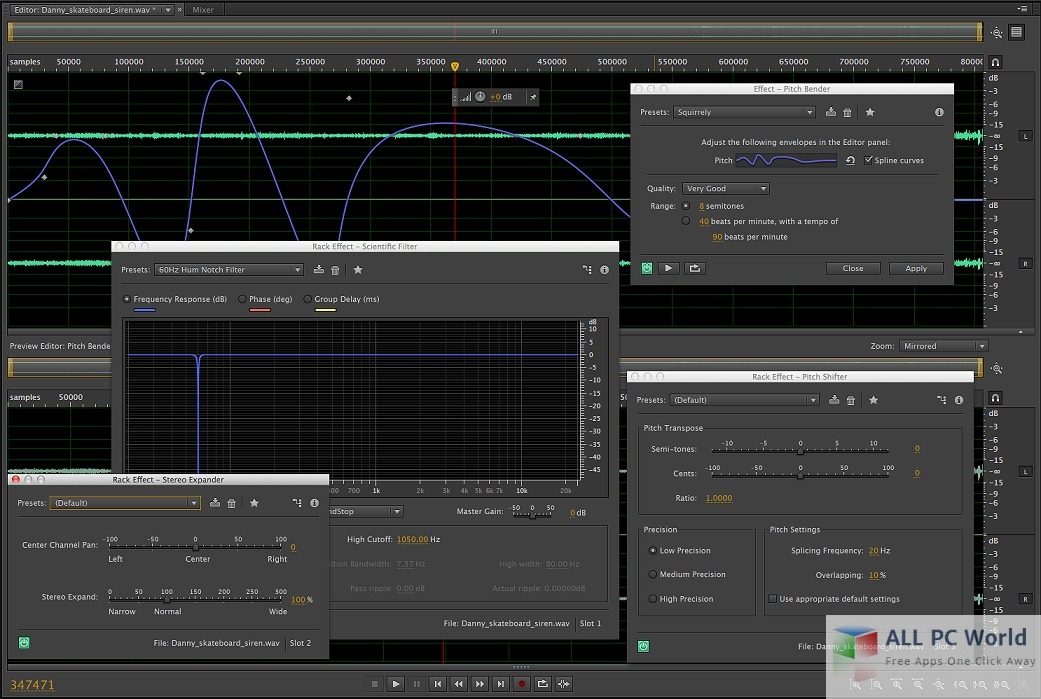1041x699 pixels.
Task: Choose Medium Precision option
Action: (x=653, y=574)
